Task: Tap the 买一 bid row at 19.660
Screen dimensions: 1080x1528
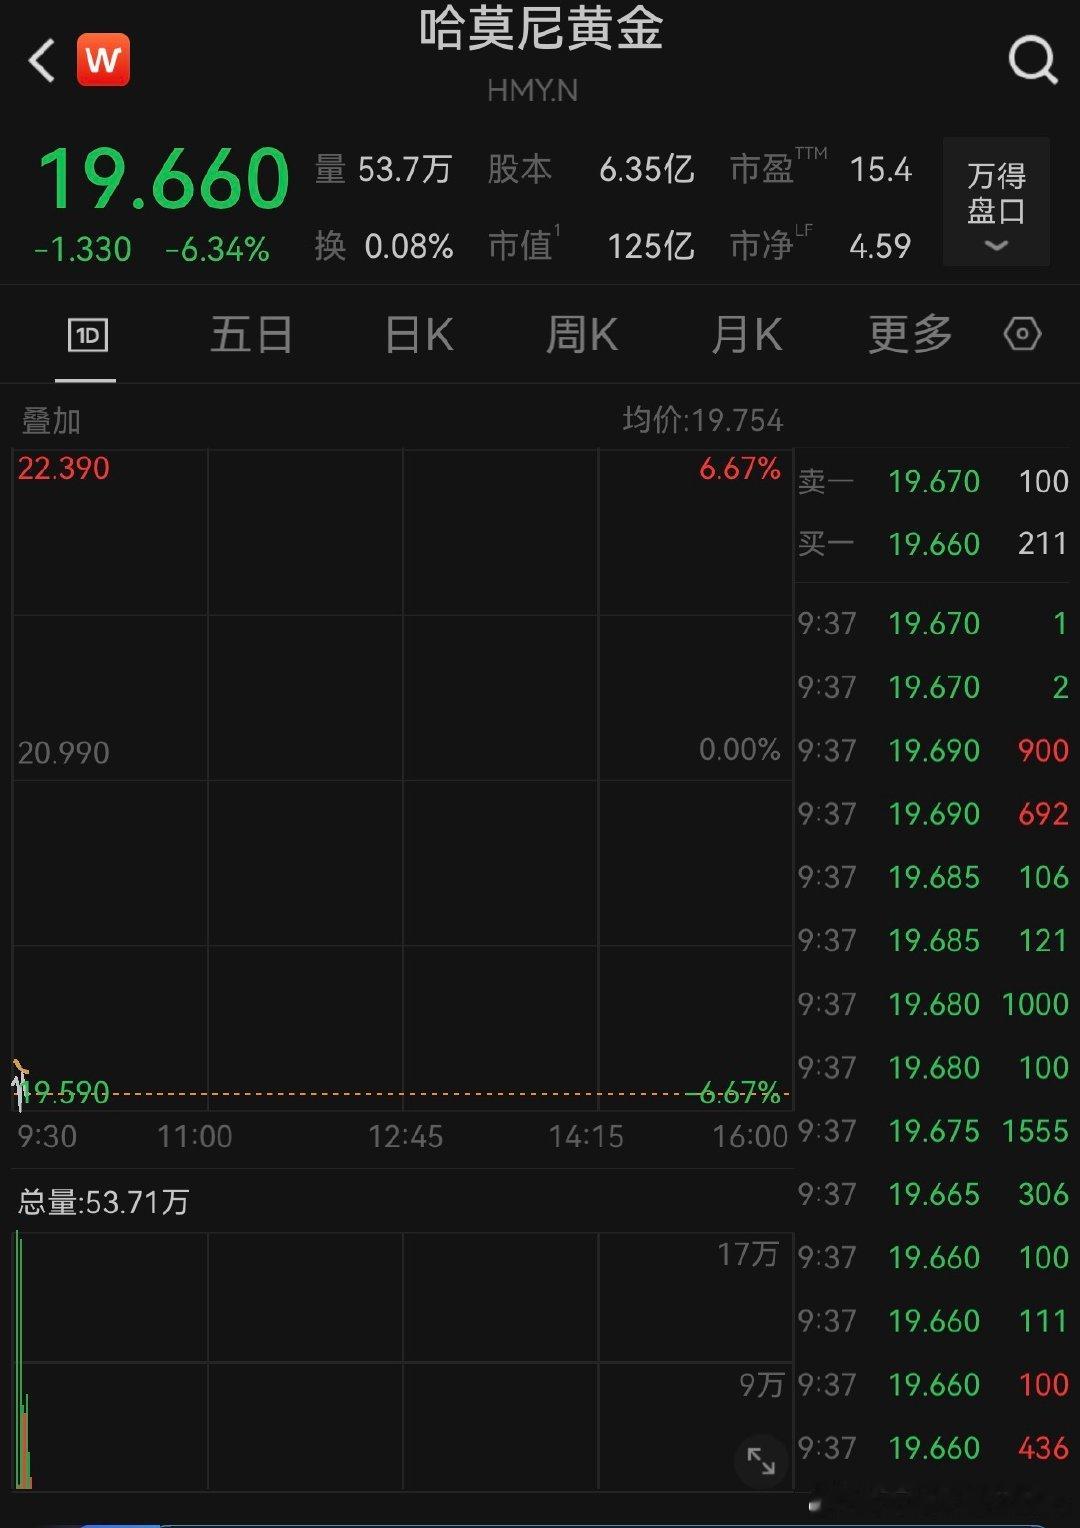Action: point(933,544)
